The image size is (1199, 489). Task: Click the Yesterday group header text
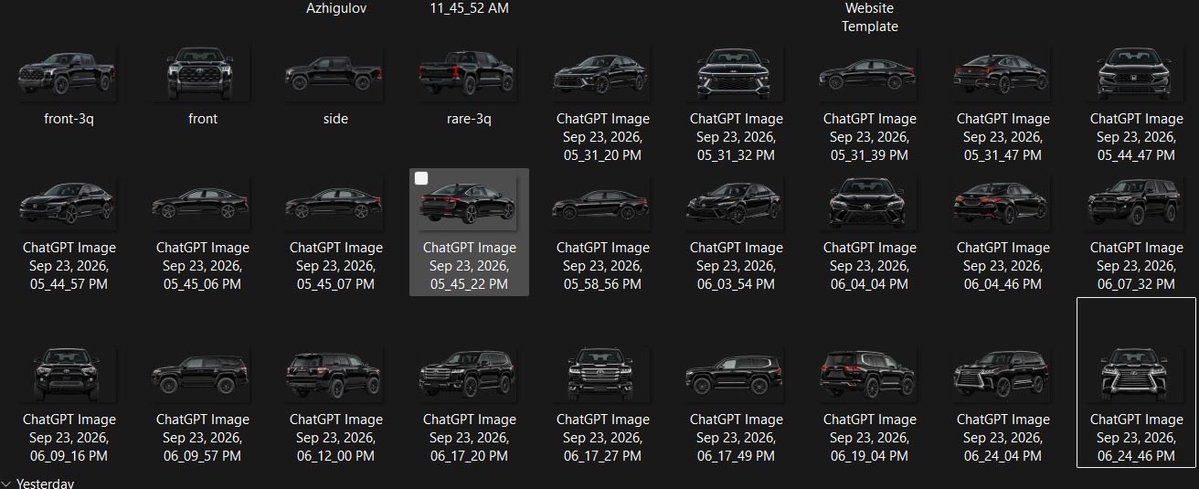[x=45, y=484]
